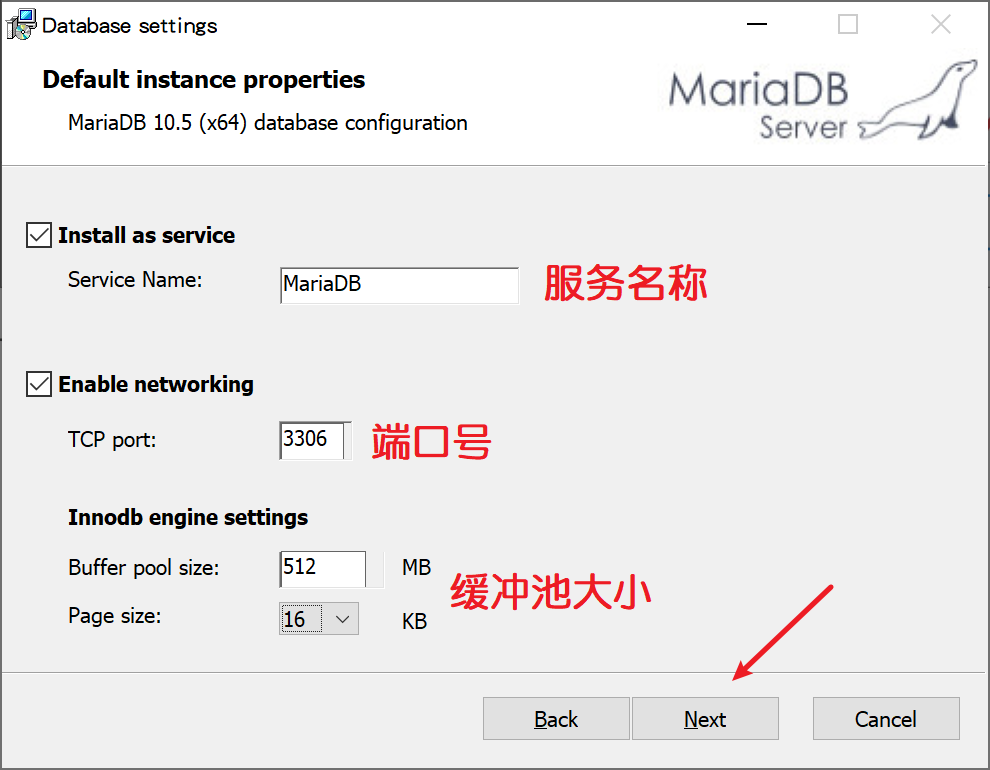
Task: Click the KB unit label
Action: pos(414,622)
